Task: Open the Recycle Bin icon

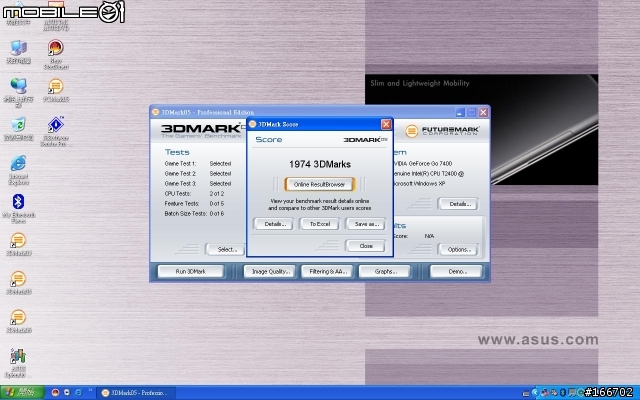Action: coord(18,129)
